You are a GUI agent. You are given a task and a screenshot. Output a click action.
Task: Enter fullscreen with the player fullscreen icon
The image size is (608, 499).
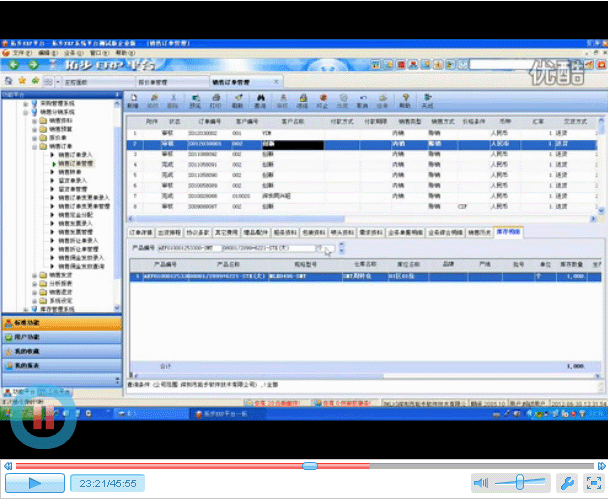click(x=591, y=483)
